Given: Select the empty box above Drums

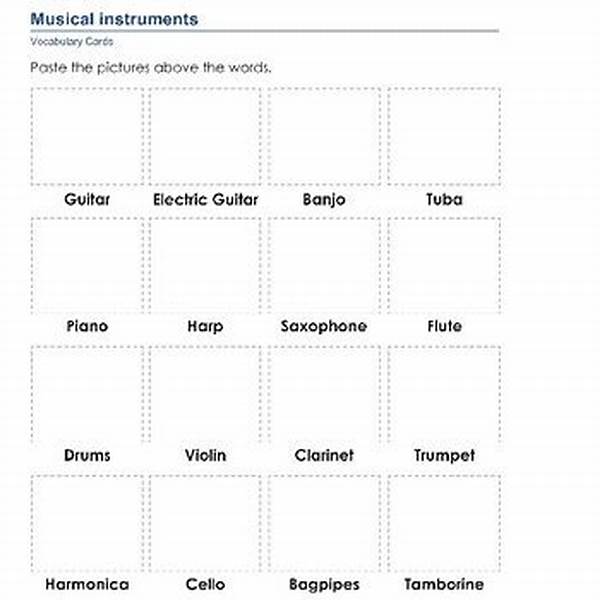Looking at the screenshot, I should coord(87,393).
